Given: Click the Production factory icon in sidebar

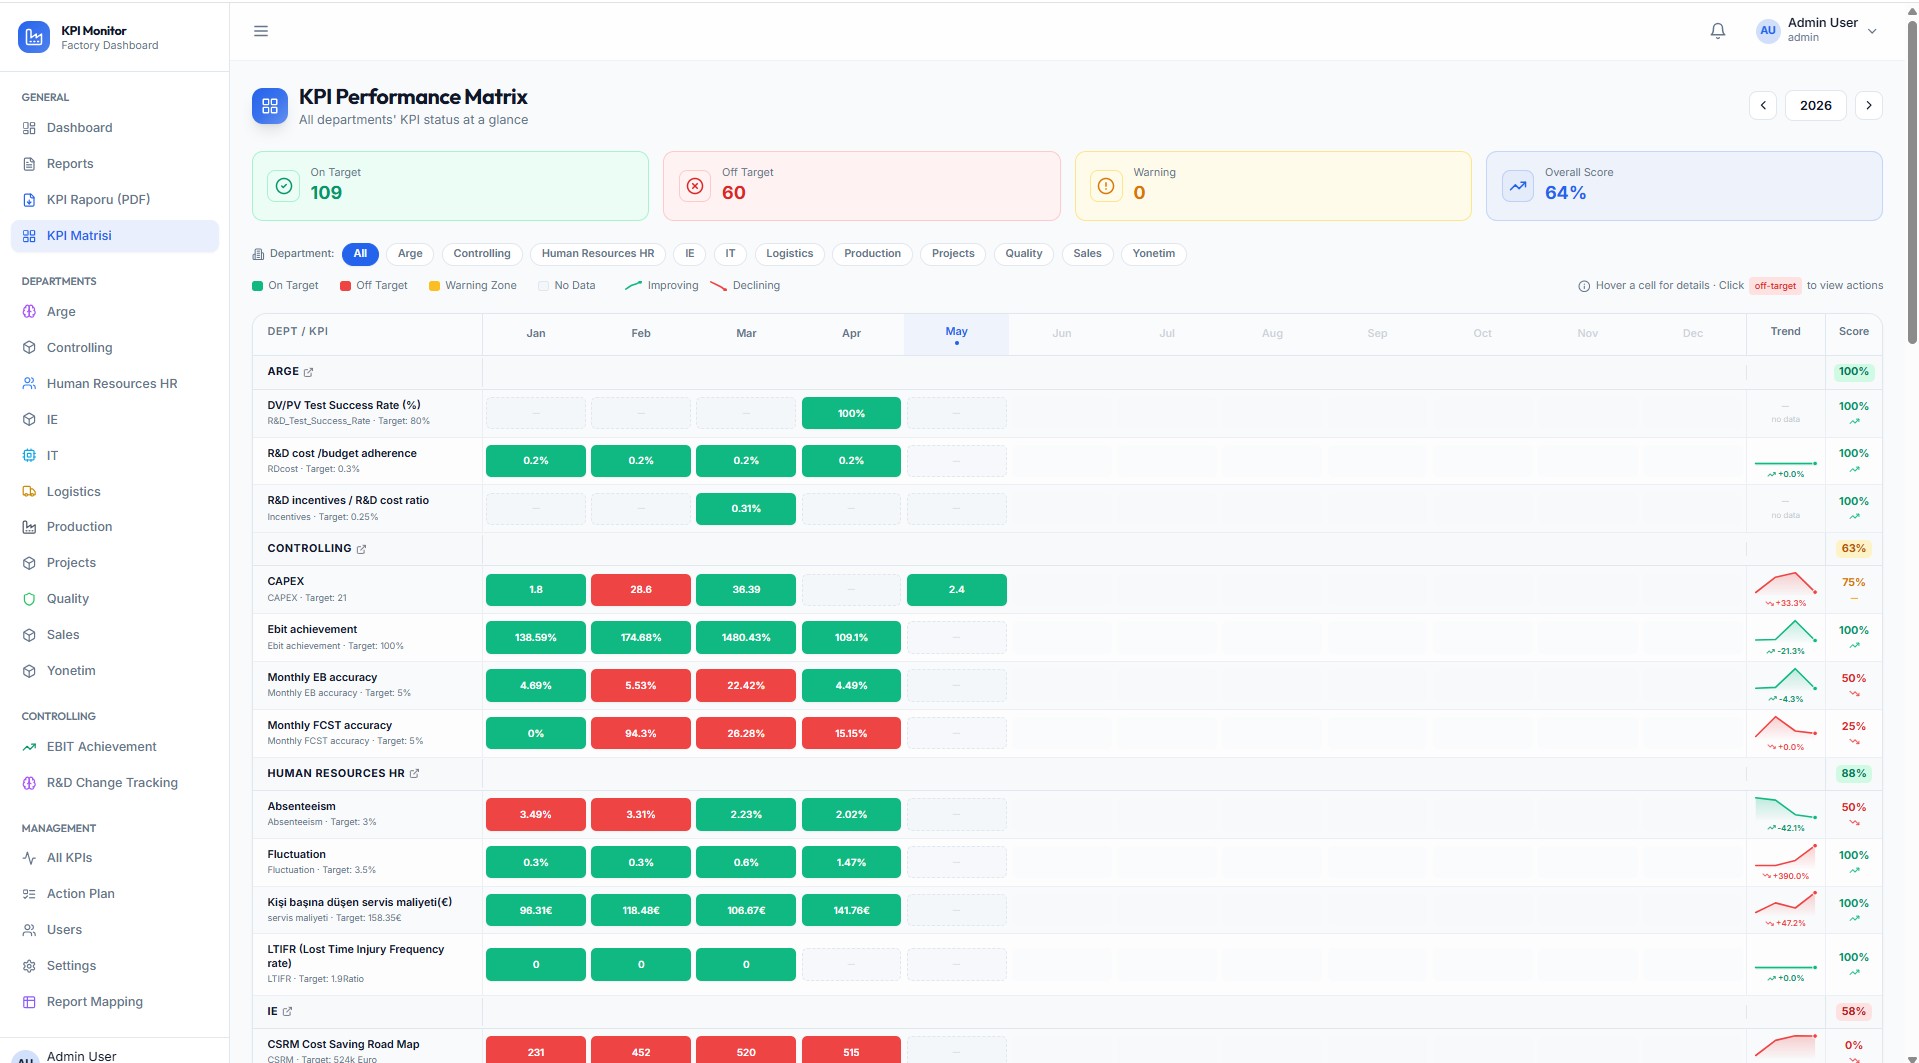Looking at the screenshot, I should [x=29, y=527].
